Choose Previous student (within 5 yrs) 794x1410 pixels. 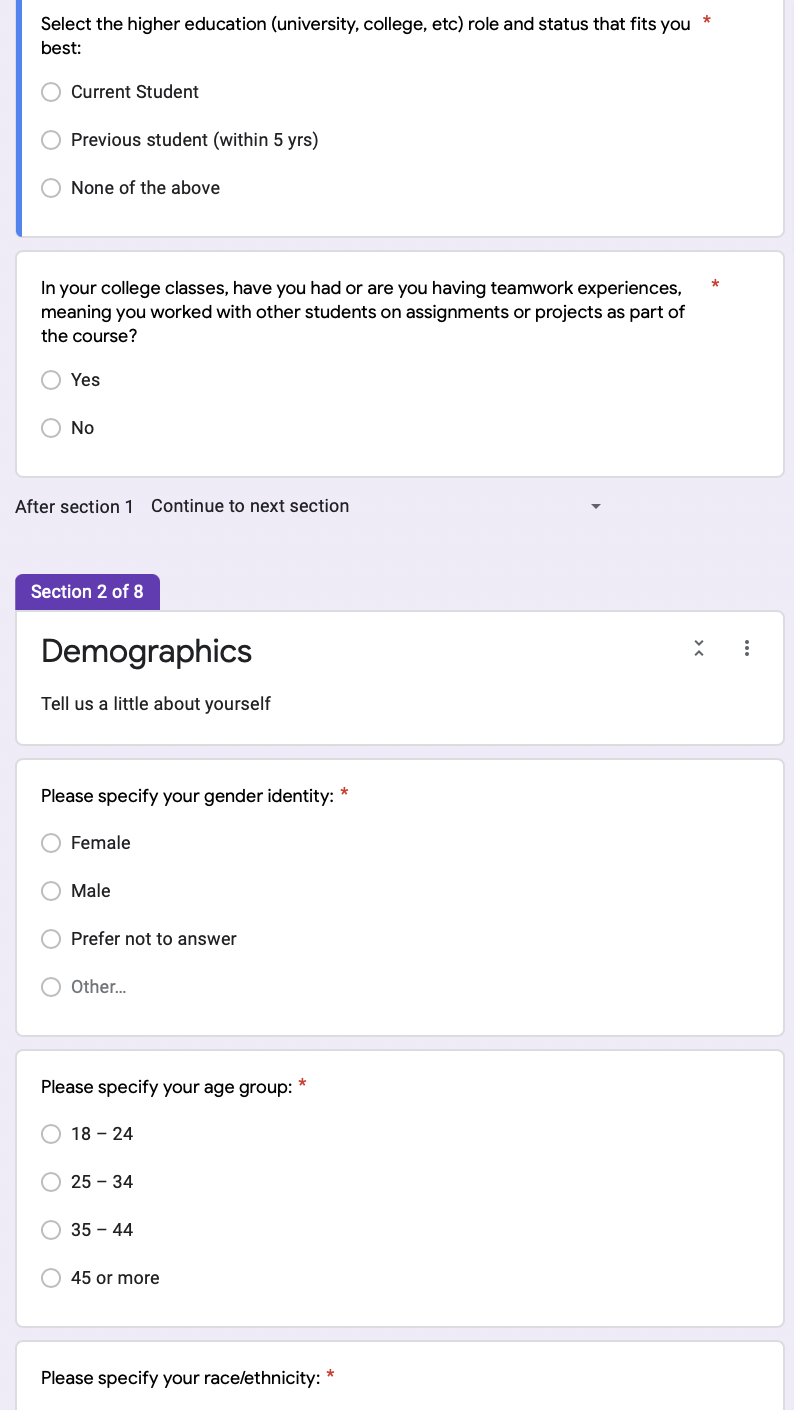(51, 140)
